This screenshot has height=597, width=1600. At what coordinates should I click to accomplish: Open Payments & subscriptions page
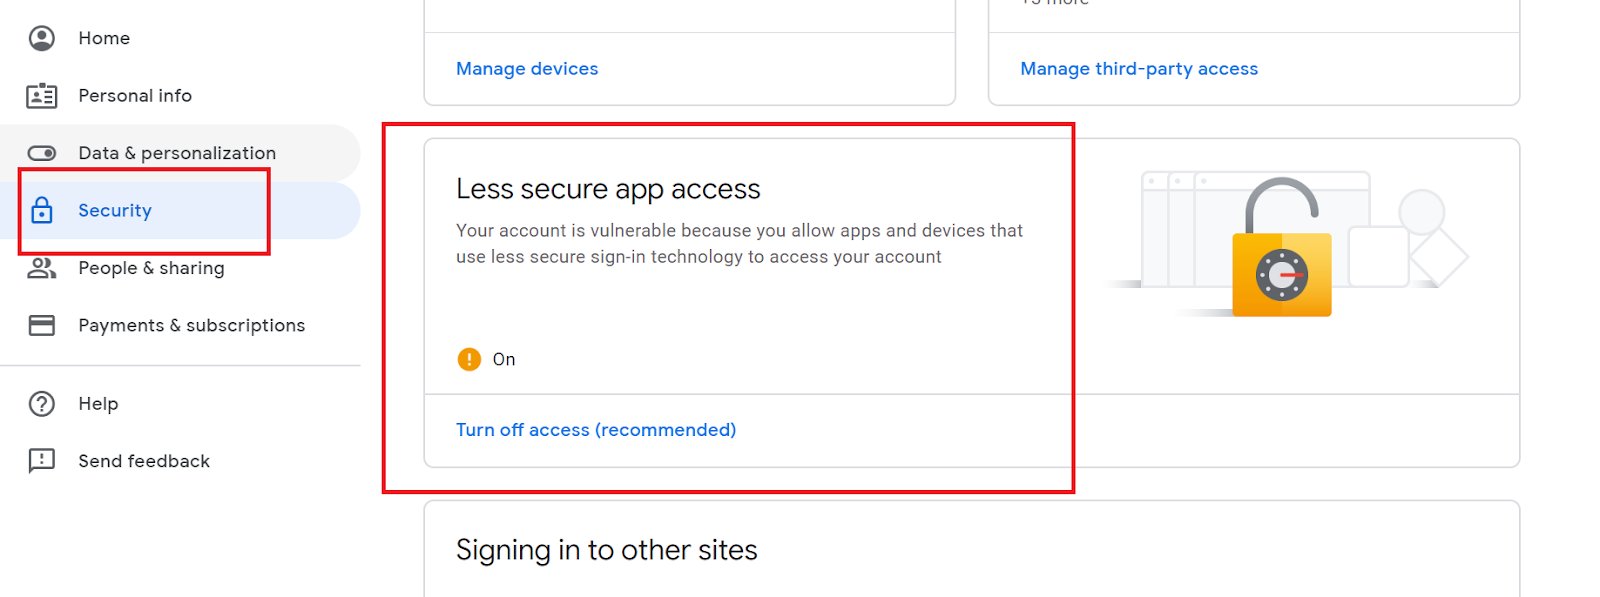(x=191, y=326)
